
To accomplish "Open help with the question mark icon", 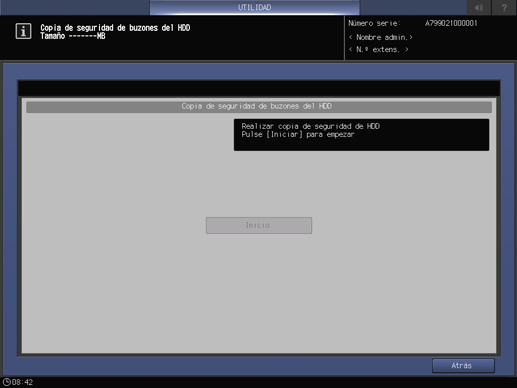I will point(504,7).
